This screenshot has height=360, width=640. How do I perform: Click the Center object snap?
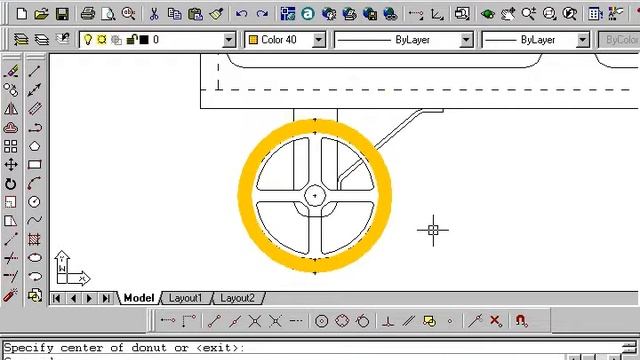point(322,321)
